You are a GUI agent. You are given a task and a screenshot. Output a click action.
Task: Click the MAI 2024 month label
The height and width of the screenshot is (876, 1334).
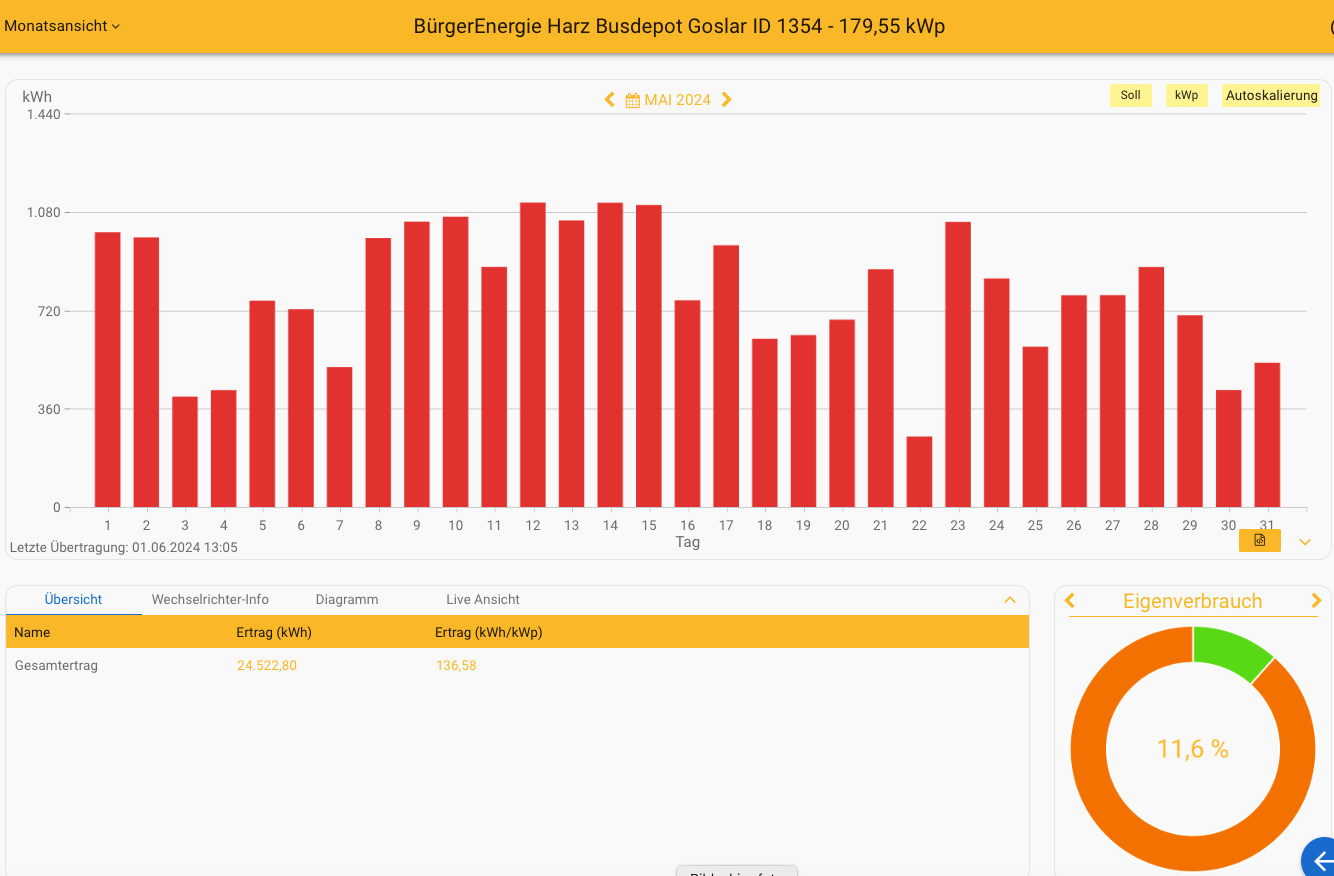tap(677, 100)
